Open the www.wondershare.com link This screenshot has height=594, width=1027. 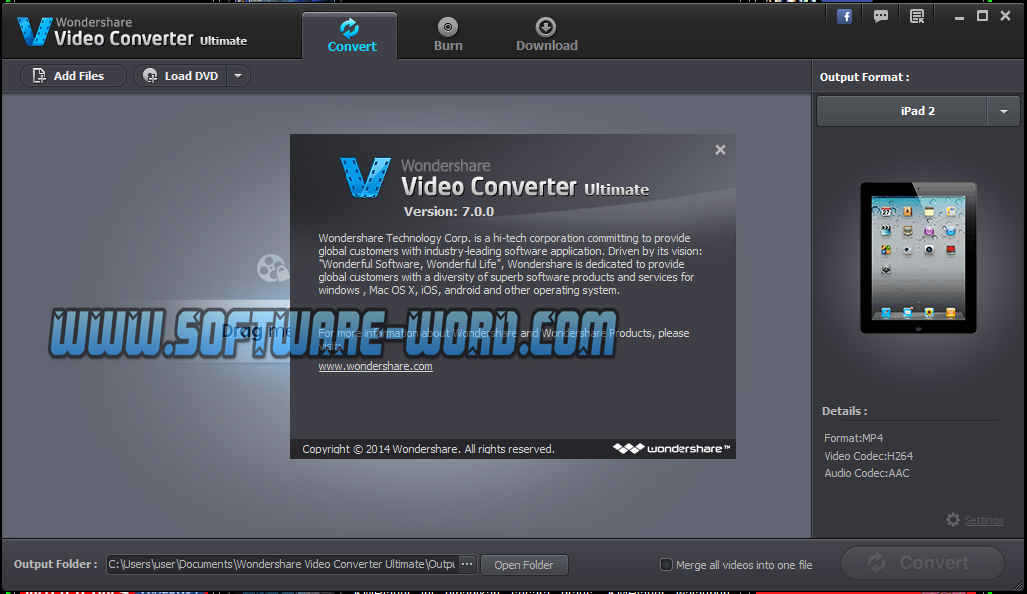pyautogui.click(x=375, y=366)
